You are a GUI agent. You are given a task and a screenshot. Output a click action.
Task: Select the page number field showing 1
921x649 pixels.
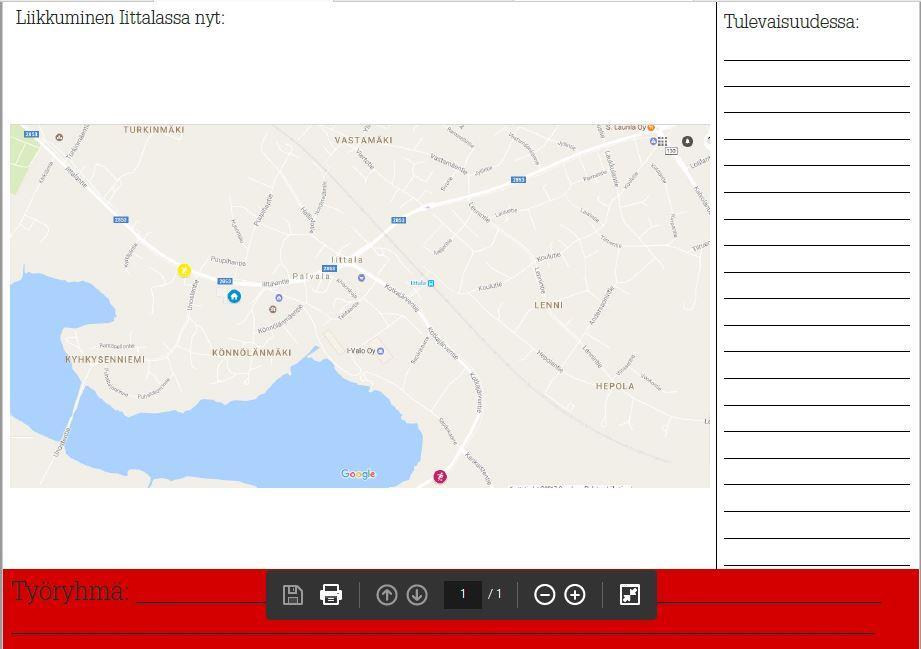463,594
